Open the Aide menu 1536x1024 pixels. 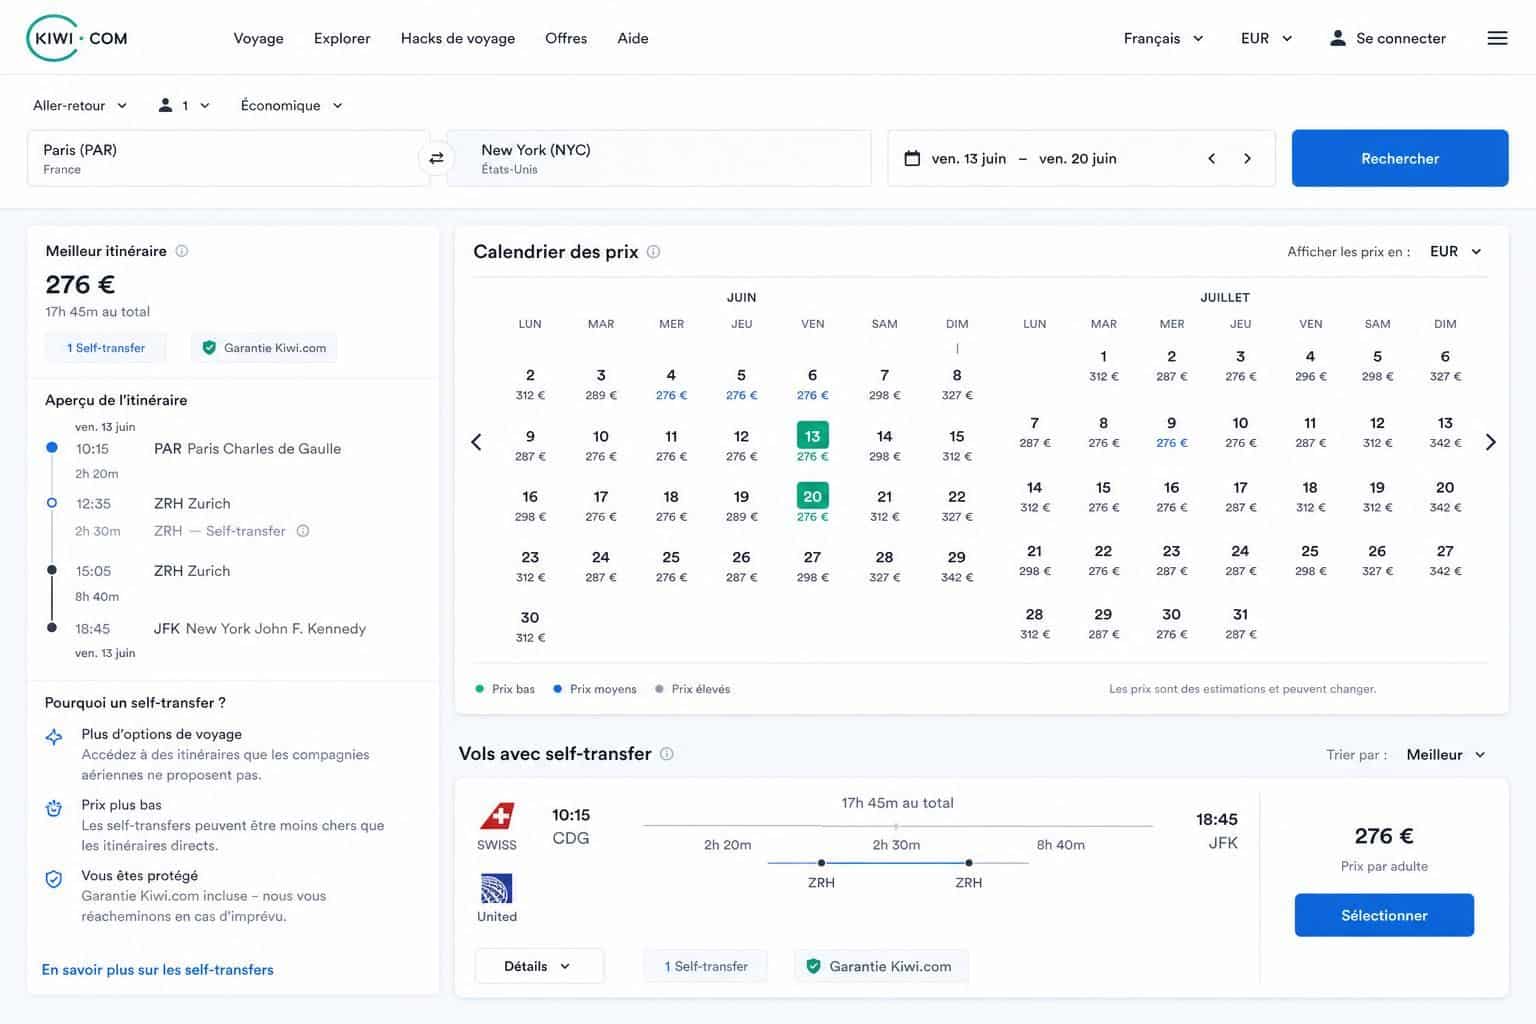[633, 38]
